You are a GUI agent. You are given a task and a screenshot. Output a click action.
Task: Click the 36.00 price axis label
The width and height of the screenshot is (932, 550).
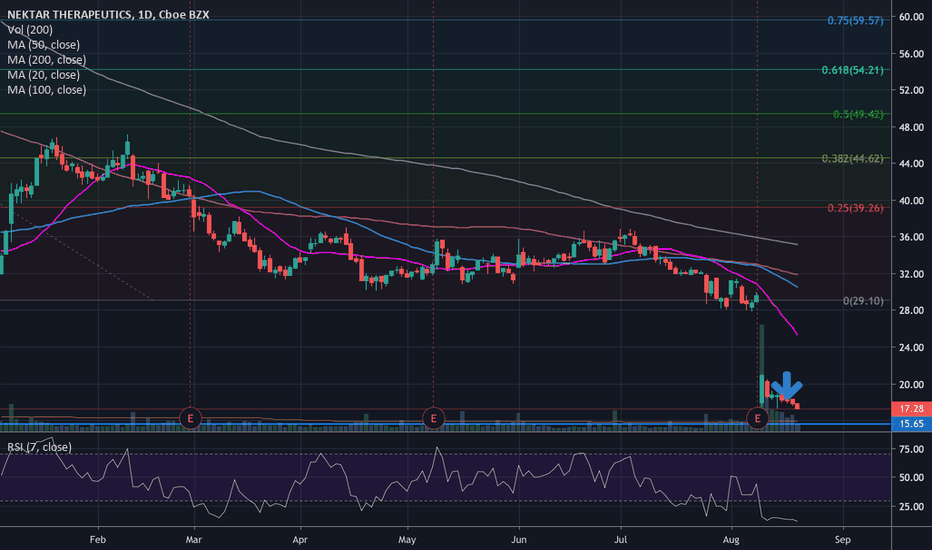point(911,237)
